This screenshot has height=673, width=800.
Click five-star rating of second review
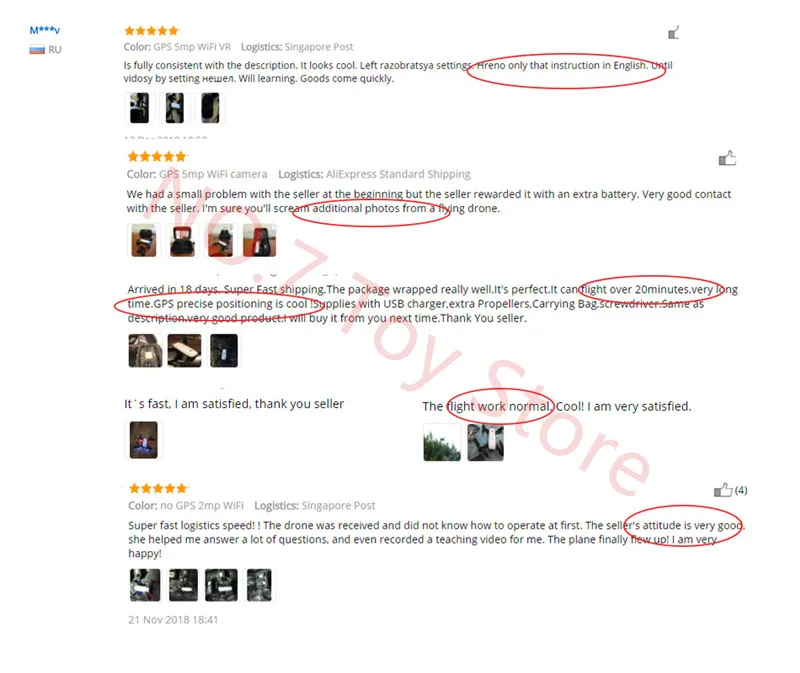[x=157, y=156]
